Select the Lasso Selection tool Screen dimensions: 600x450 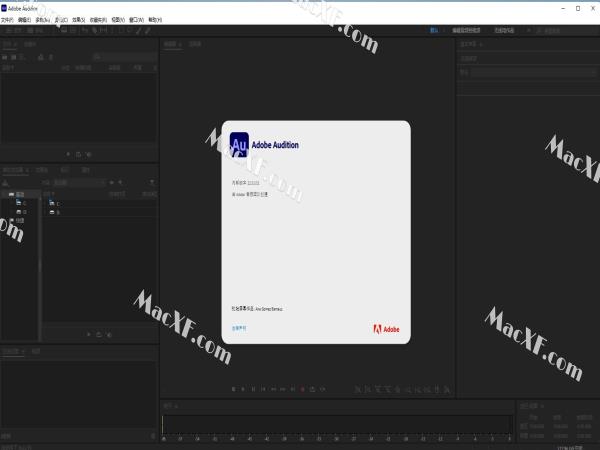coord(130,30)
